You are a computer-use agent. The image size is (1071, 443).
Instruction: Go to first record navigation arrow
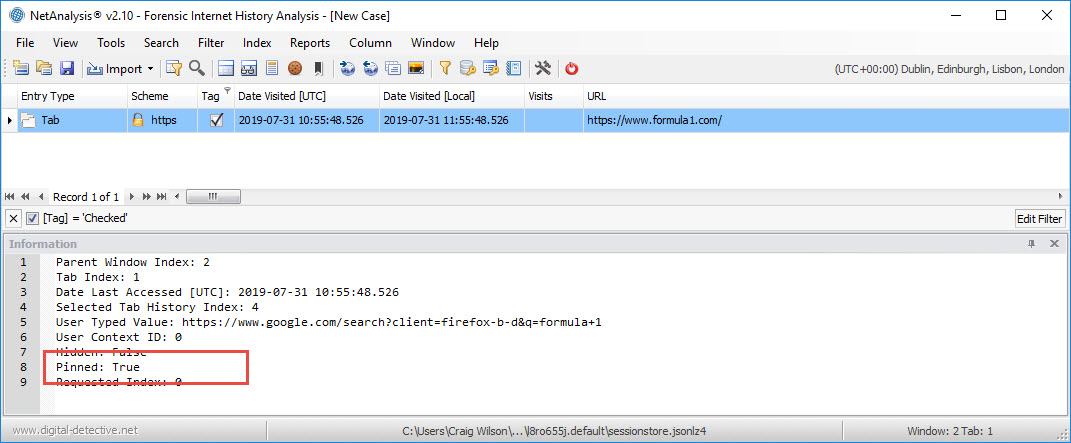coord(10,197)
